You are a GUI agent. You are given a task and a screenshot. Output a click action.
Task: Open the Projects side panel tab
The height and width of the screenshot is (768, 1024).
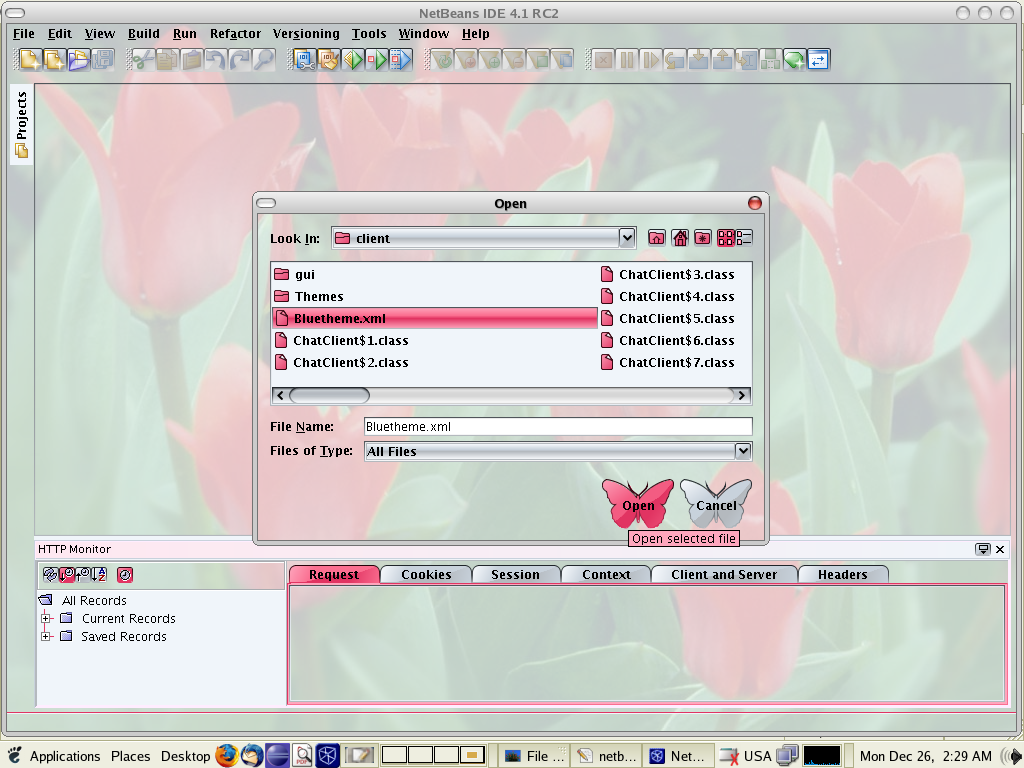click(22, 124)
